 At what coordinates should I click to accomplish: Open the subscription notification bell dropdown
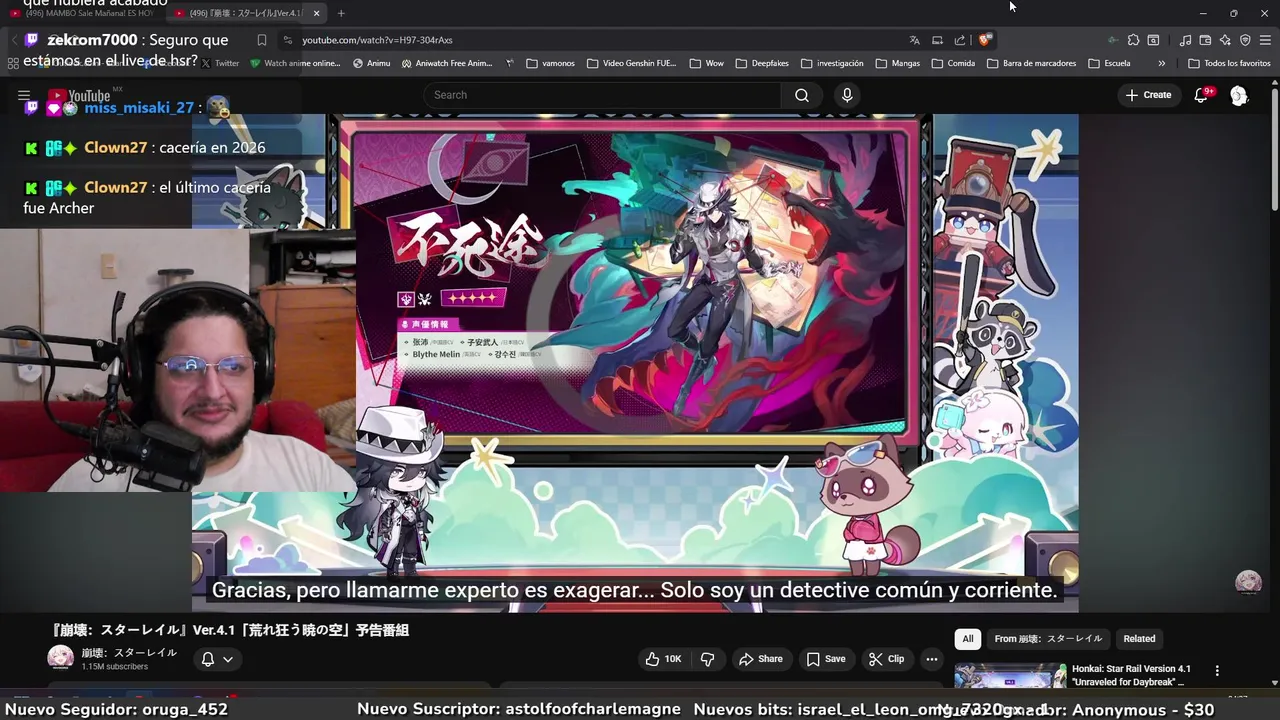click(x=217, y=659)
